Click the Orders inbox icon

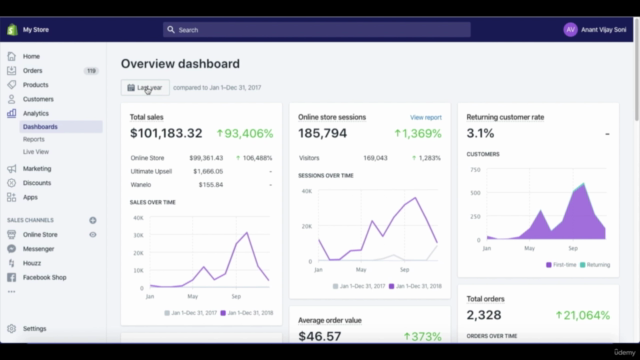click(11, 71)
